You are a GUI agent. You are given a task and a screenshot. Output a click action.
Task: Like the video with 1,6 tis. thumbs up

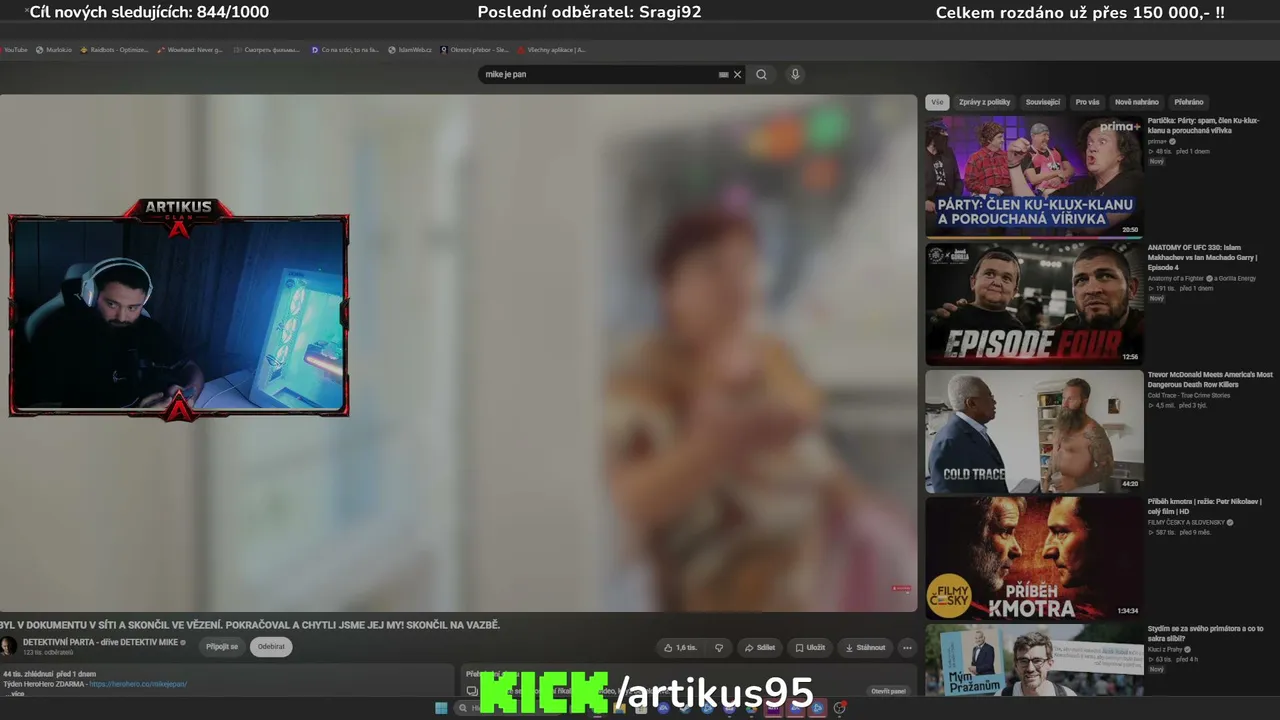coord(680,647)
